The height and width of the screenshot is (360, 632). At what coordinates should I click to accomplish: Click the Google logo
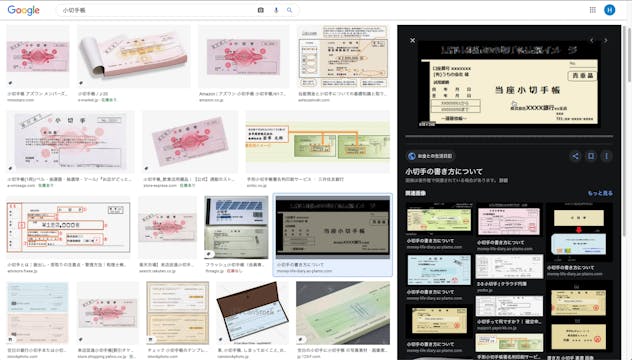(x=23, y=10)
